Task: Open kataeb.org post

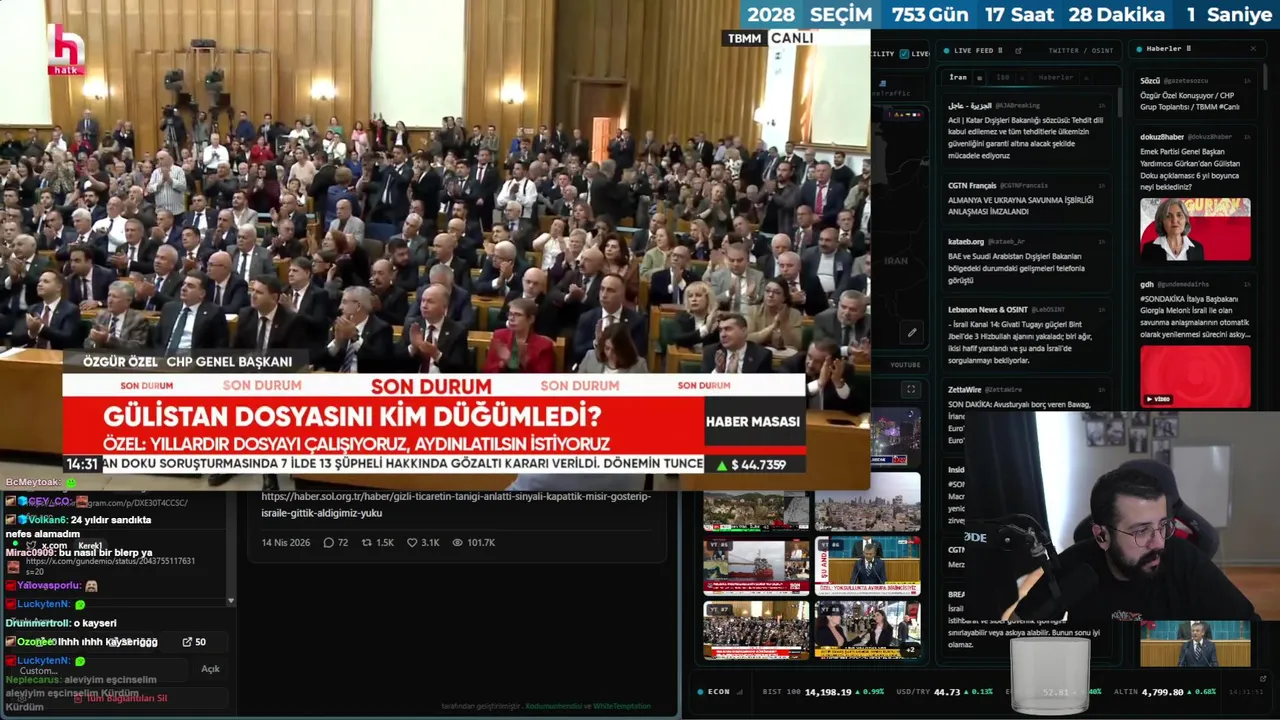Action: click(1027, 262)
